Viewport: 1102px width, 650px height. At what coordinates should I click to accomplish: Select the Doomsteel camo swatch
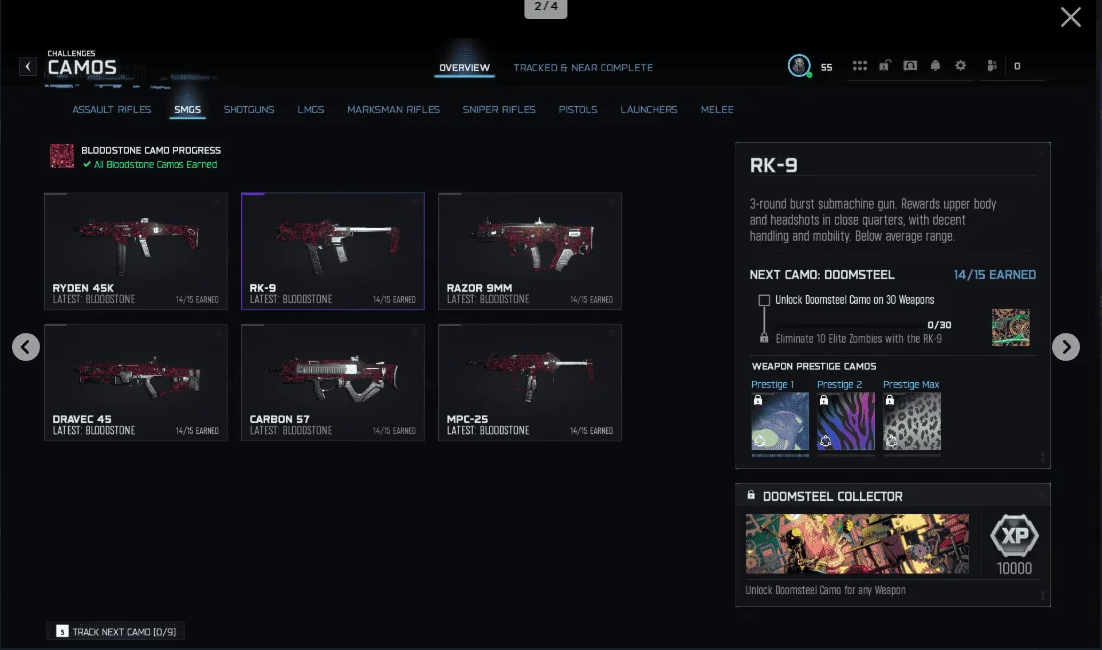[x=1011, y=327]
